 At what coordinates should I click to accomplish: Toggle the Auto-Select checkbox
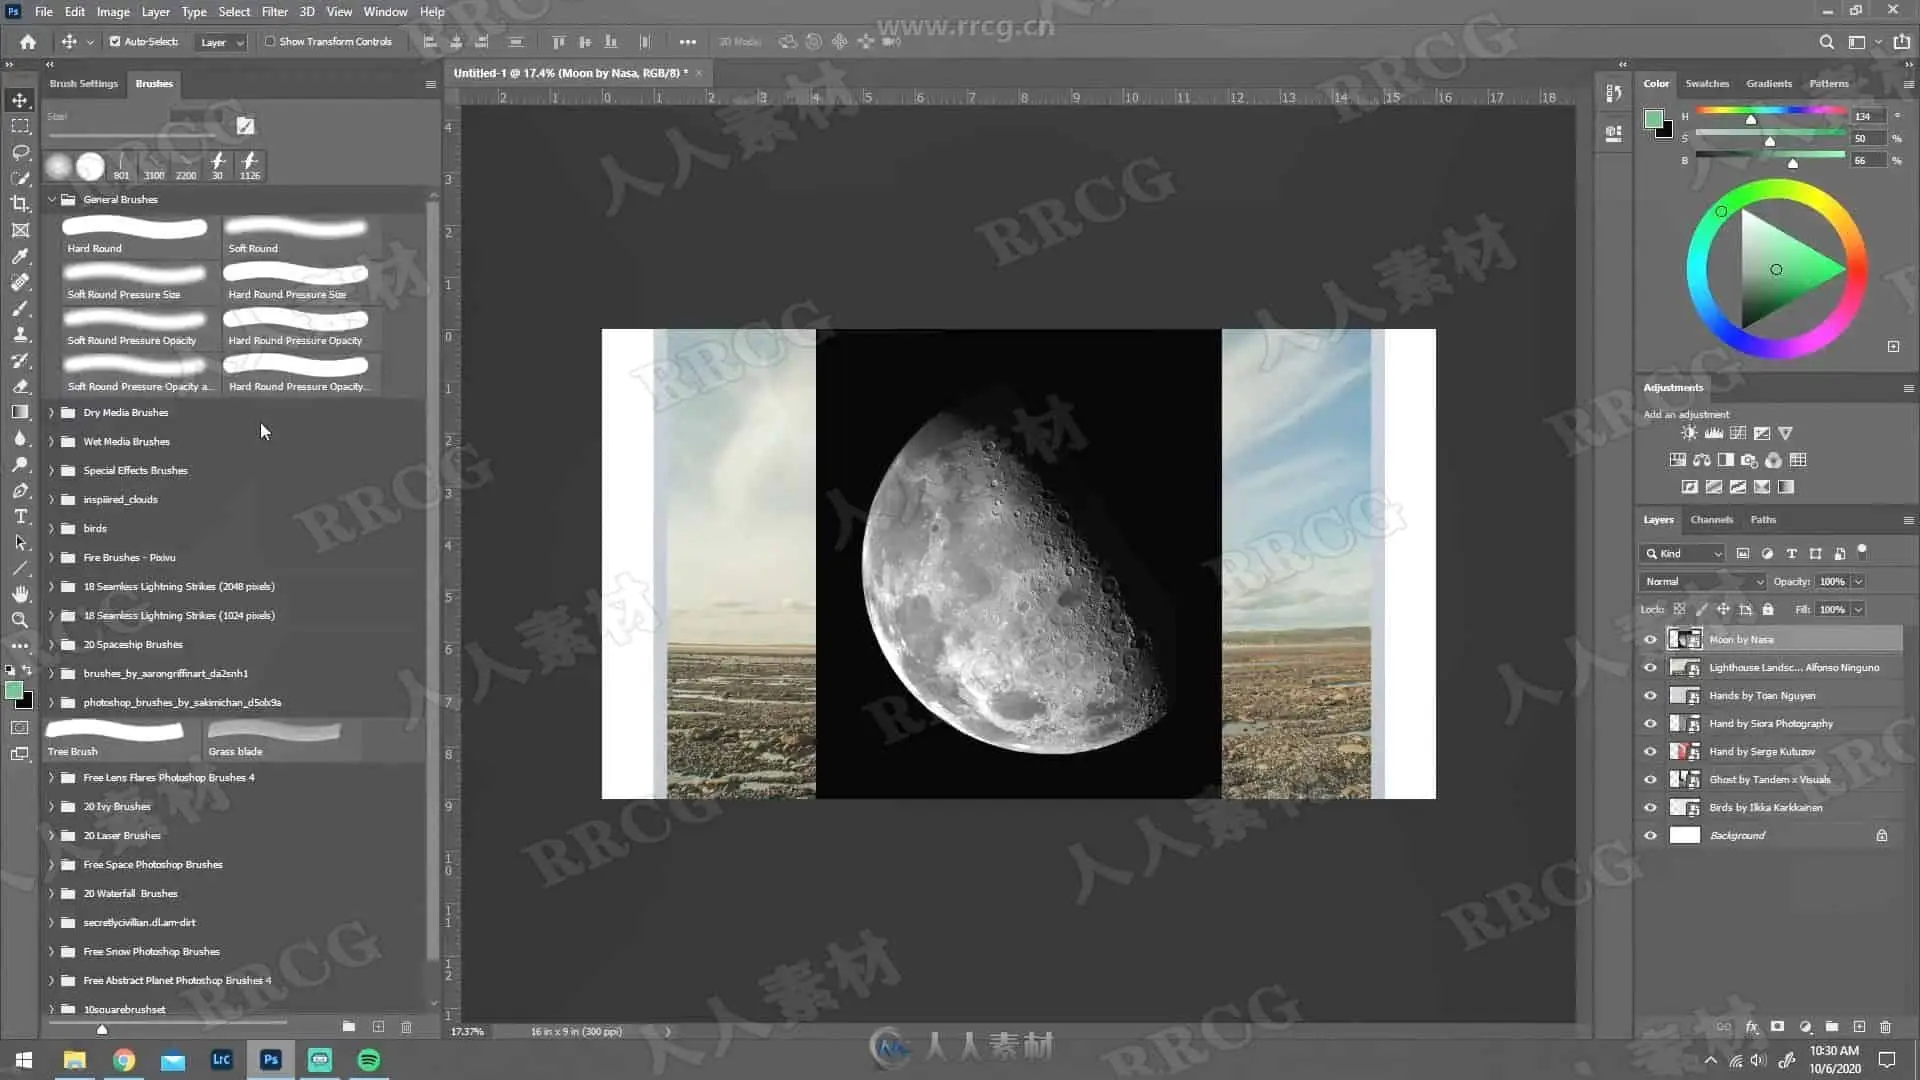tap(115, 42)
